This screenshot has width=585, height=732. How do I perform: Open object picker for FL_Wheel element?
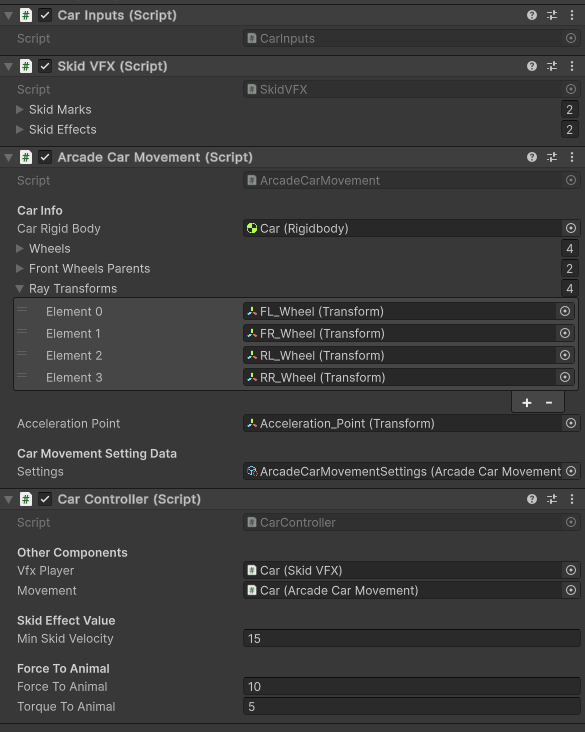tap(564, 311)
